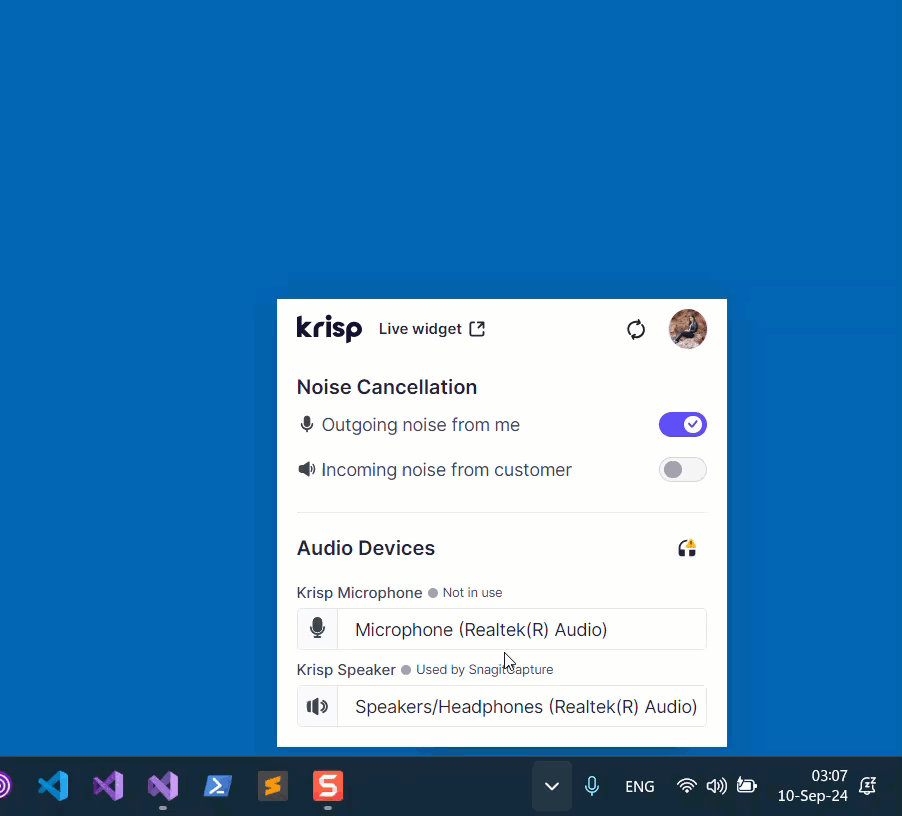Screen dimensions: 902x816
Task: Expand the hidden system tray icons chevron
Action: coord(552,786)
